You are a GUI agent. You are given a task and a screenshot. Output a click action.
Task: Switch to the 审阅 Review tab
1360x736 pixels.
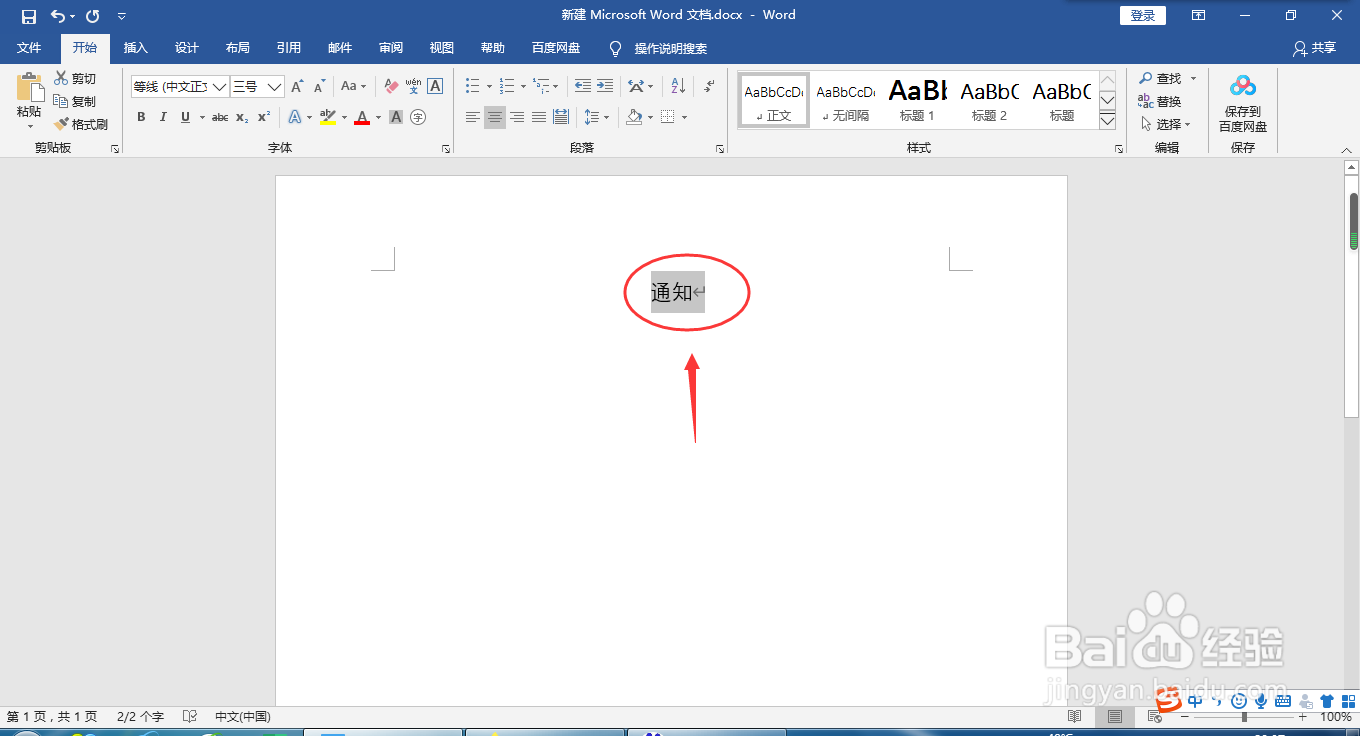pyautogui.click(x=391, y=48)
